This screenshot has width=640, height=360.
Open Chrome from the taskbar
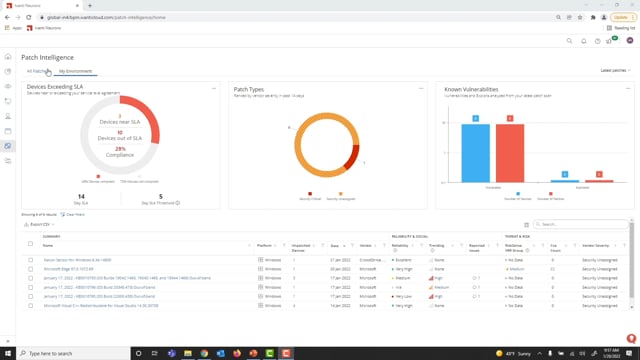coord(204,353)
